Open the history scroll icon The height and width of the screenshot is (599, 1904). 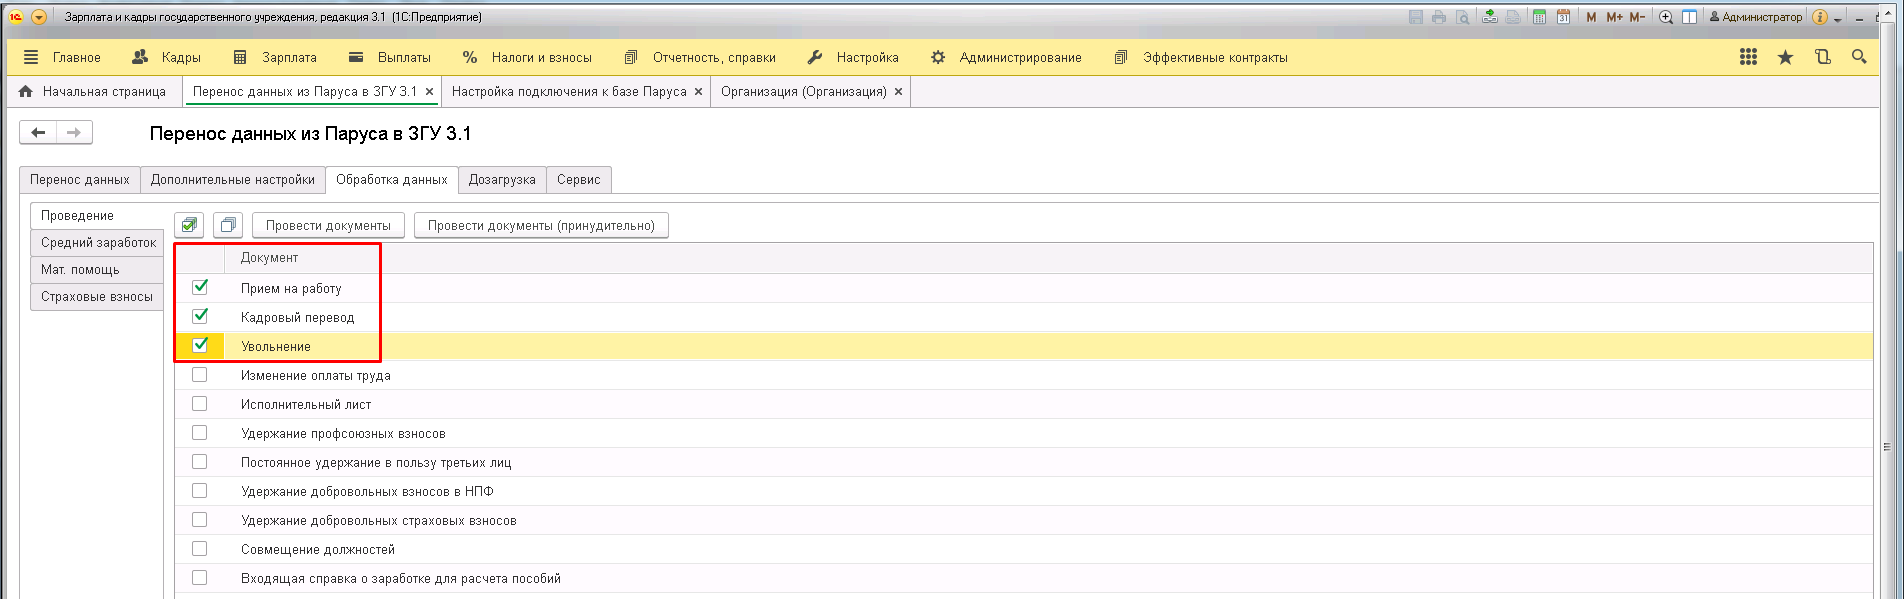(x=1822, y=57)
